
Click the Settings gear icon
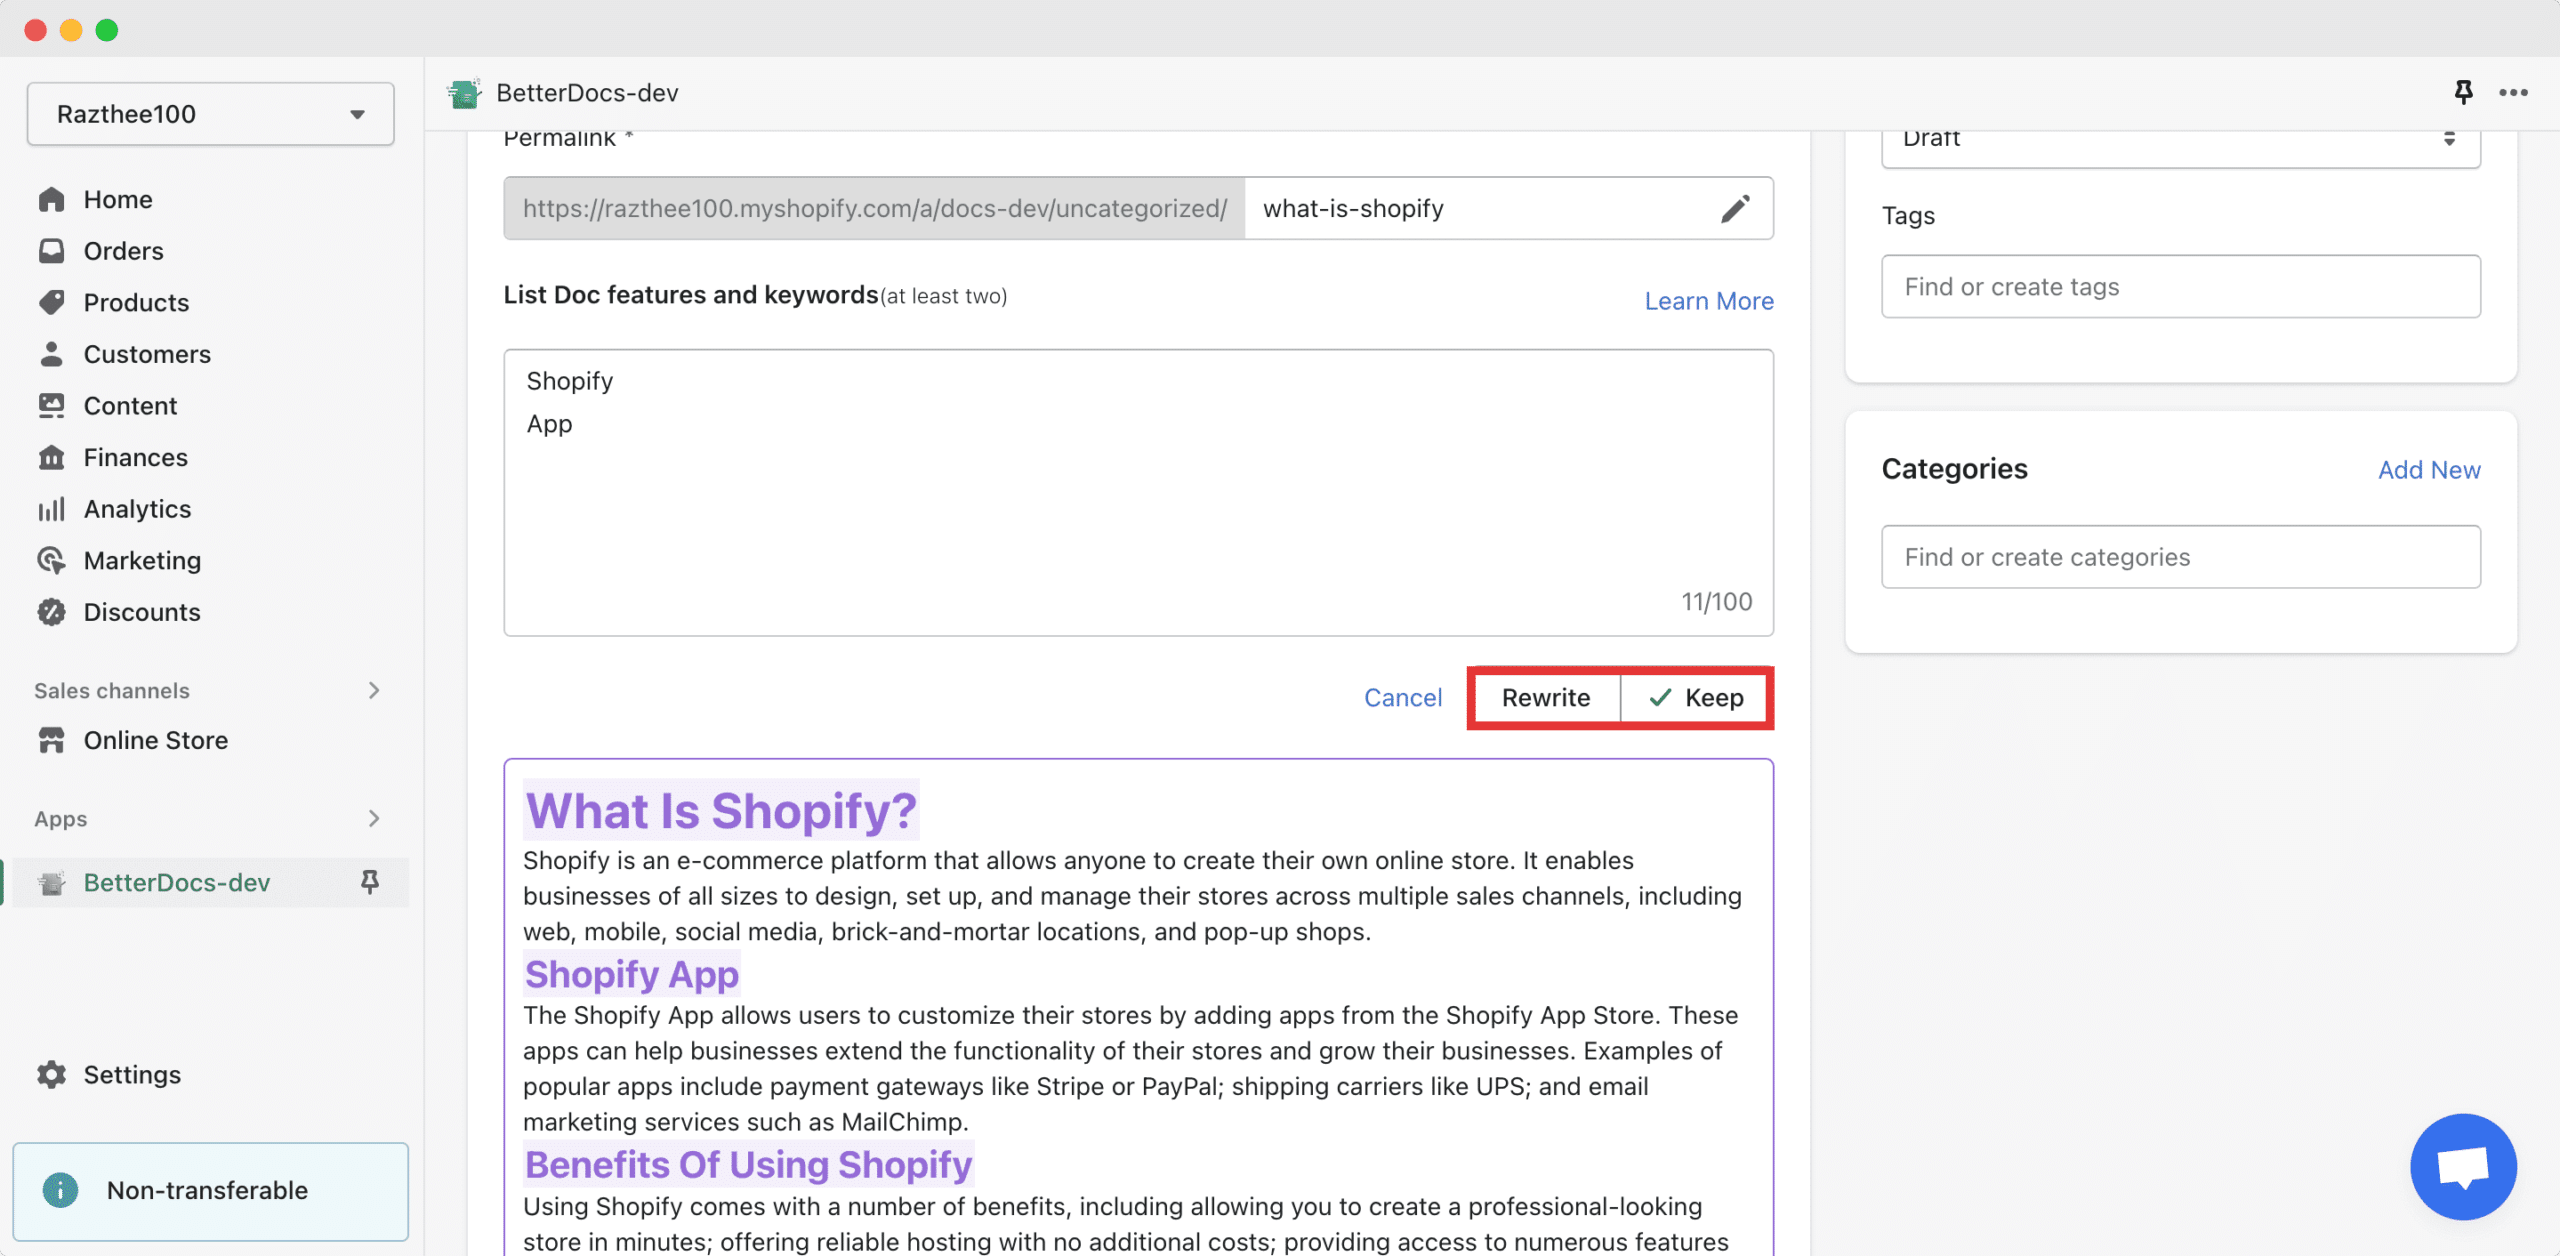52,1074
